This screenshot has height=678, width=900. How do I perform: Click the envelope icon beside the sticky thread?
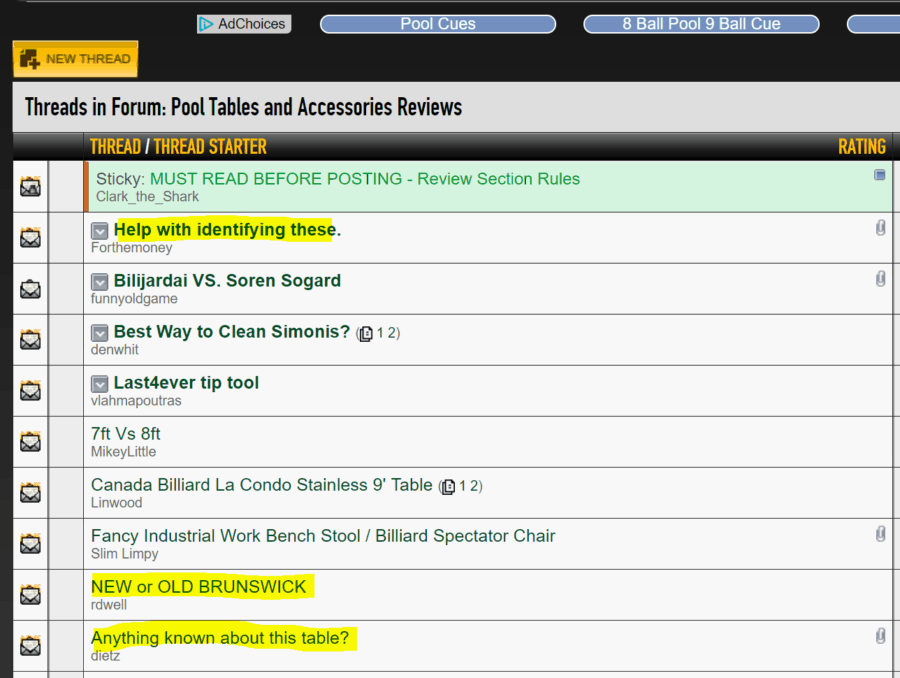click(31, 187)
